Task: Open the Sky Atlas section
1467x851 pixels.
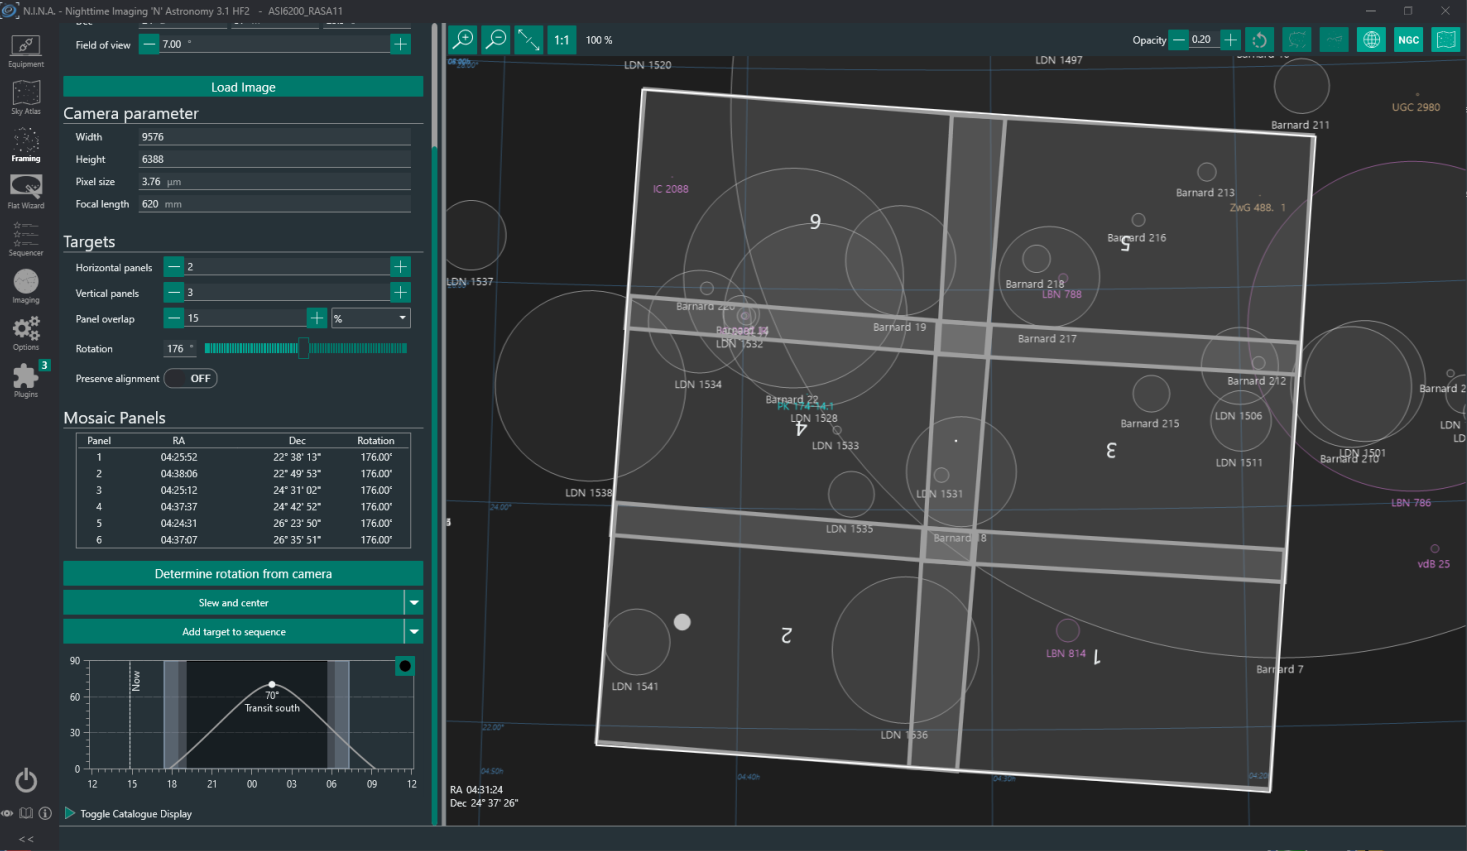Action: (26, 98)
